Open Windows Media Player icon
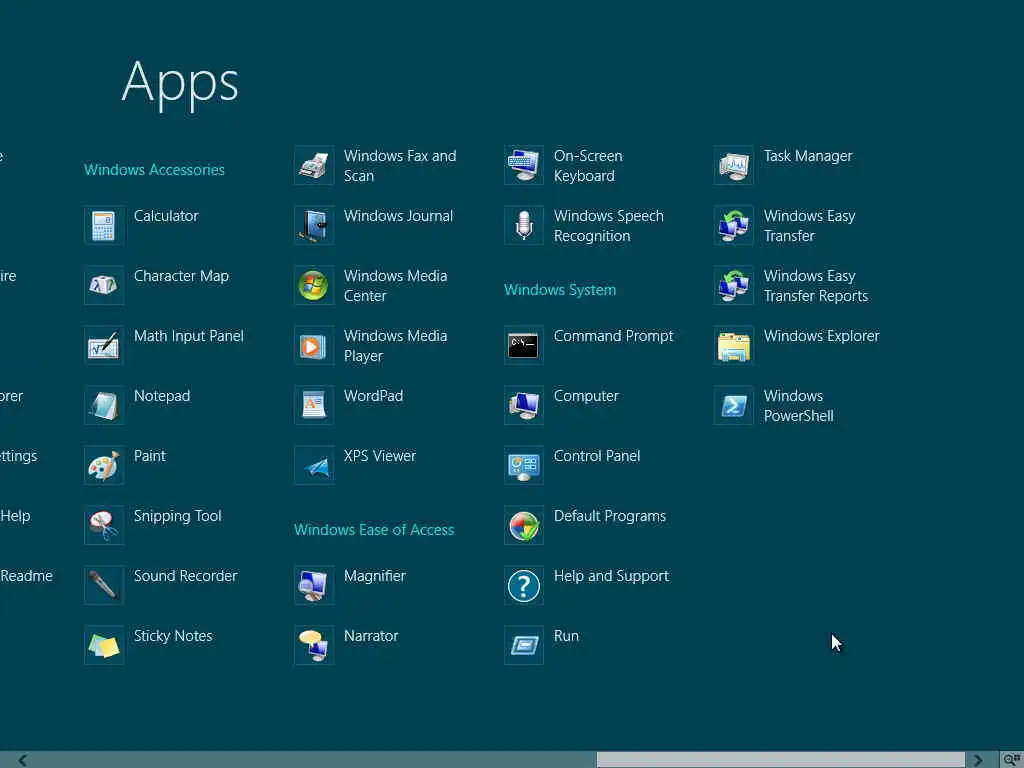The width and height of the screenshot is (1024, 768). (314, 345)
